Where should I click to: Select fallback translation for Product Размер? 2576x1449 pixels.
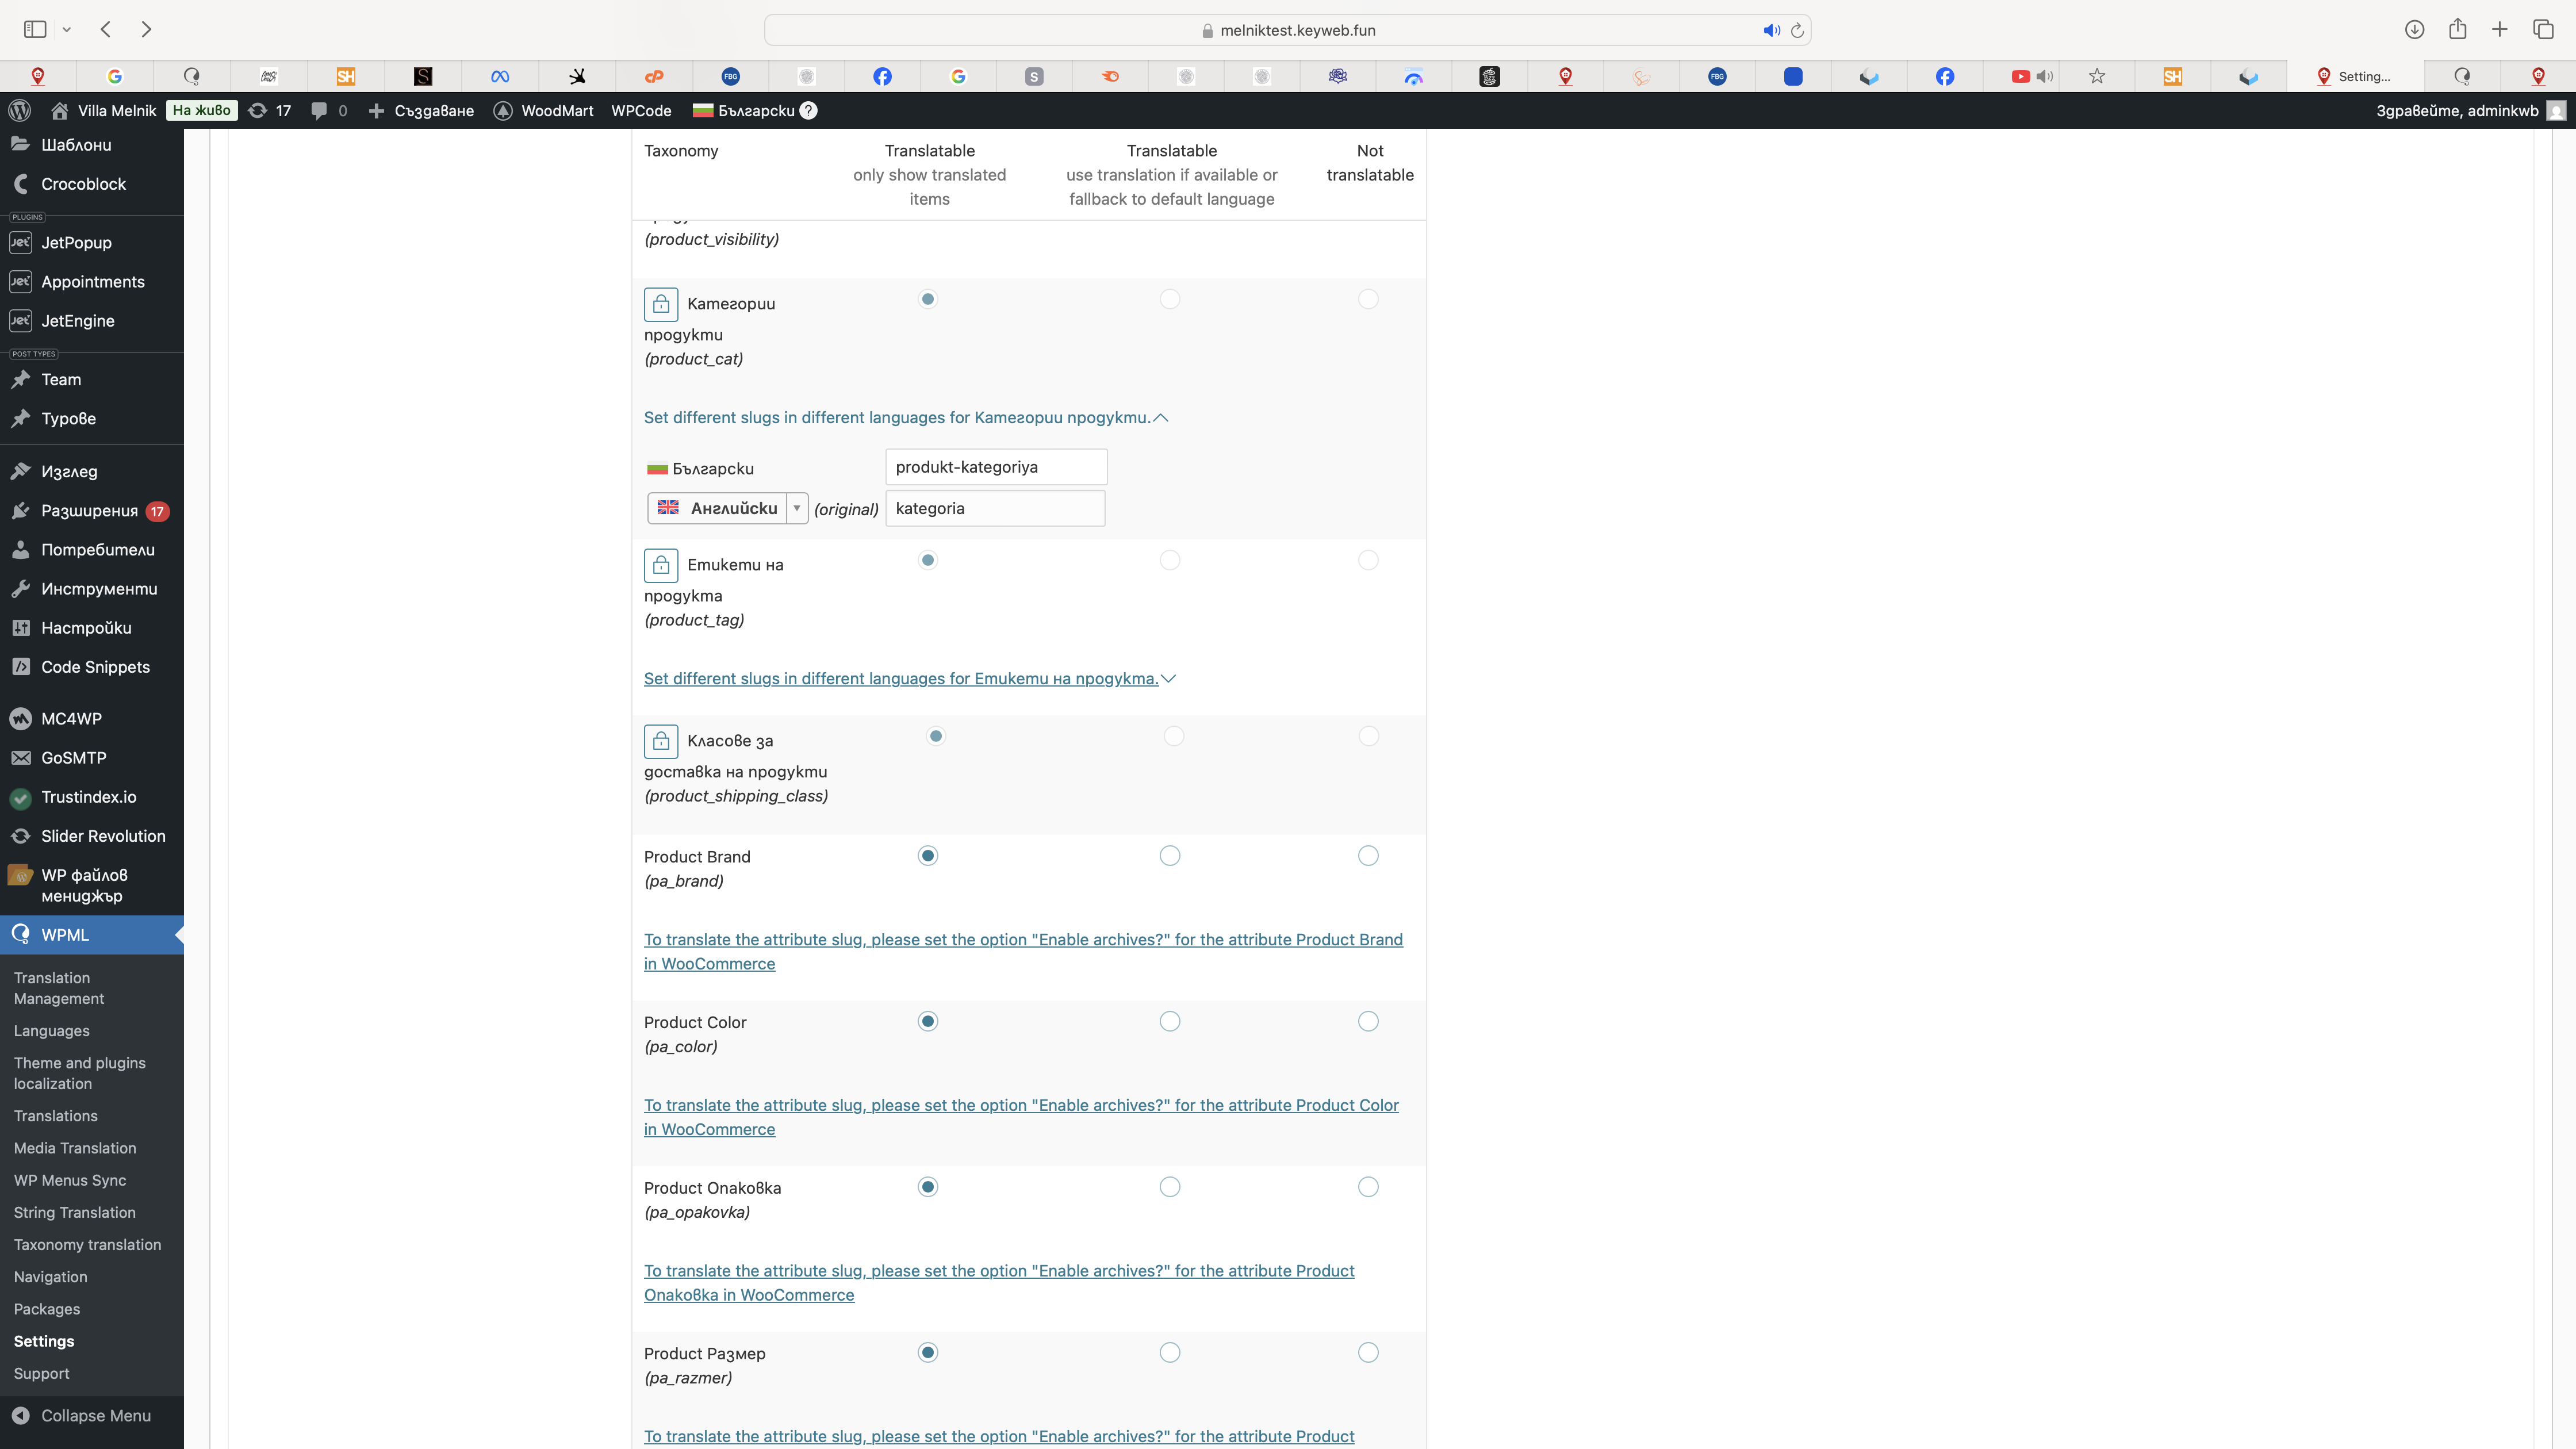click(x=1170, y=1353)
